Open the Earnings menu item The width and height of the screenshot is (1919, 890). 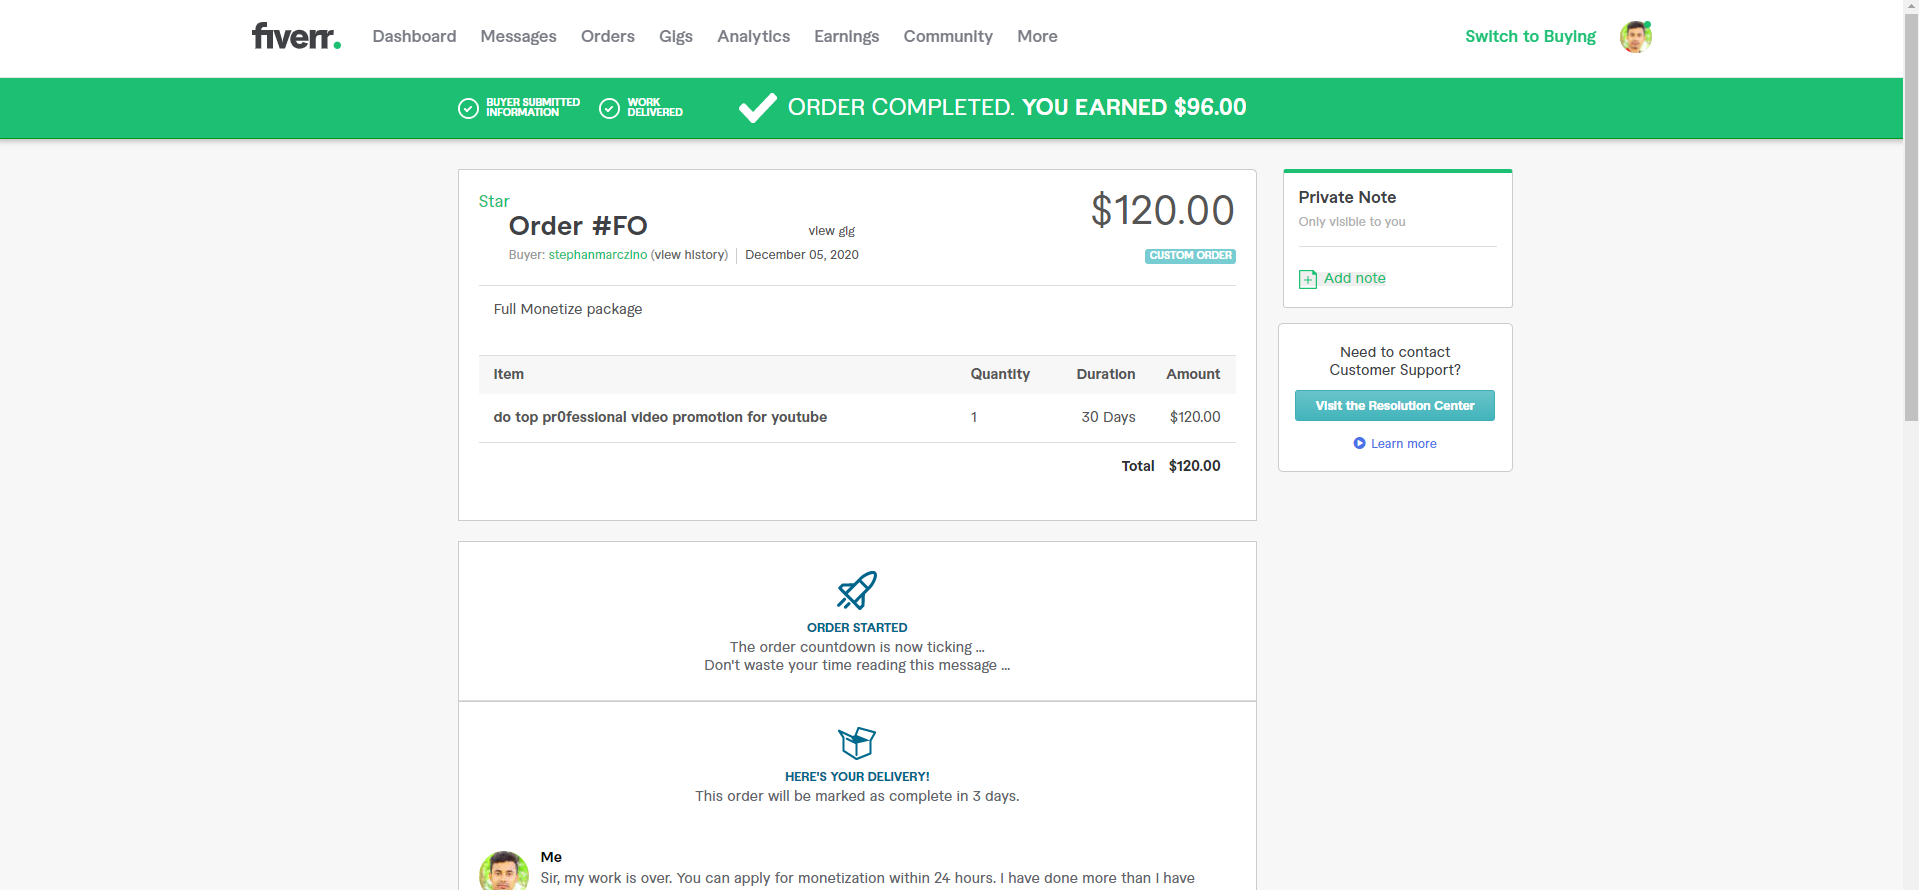point(846,37)
